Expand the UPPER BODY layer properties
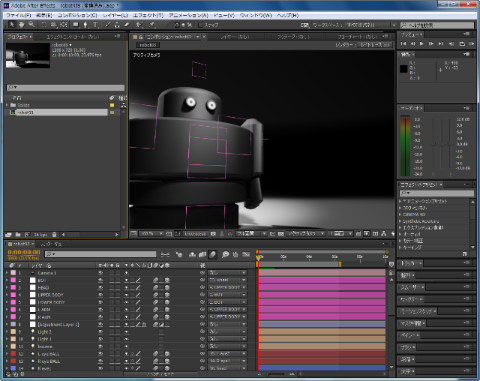 point(7,295)
